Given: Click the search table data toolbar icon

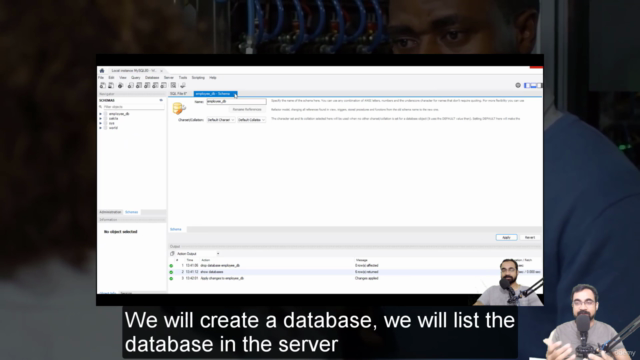Looking at the screenshot, I should 173,85.
